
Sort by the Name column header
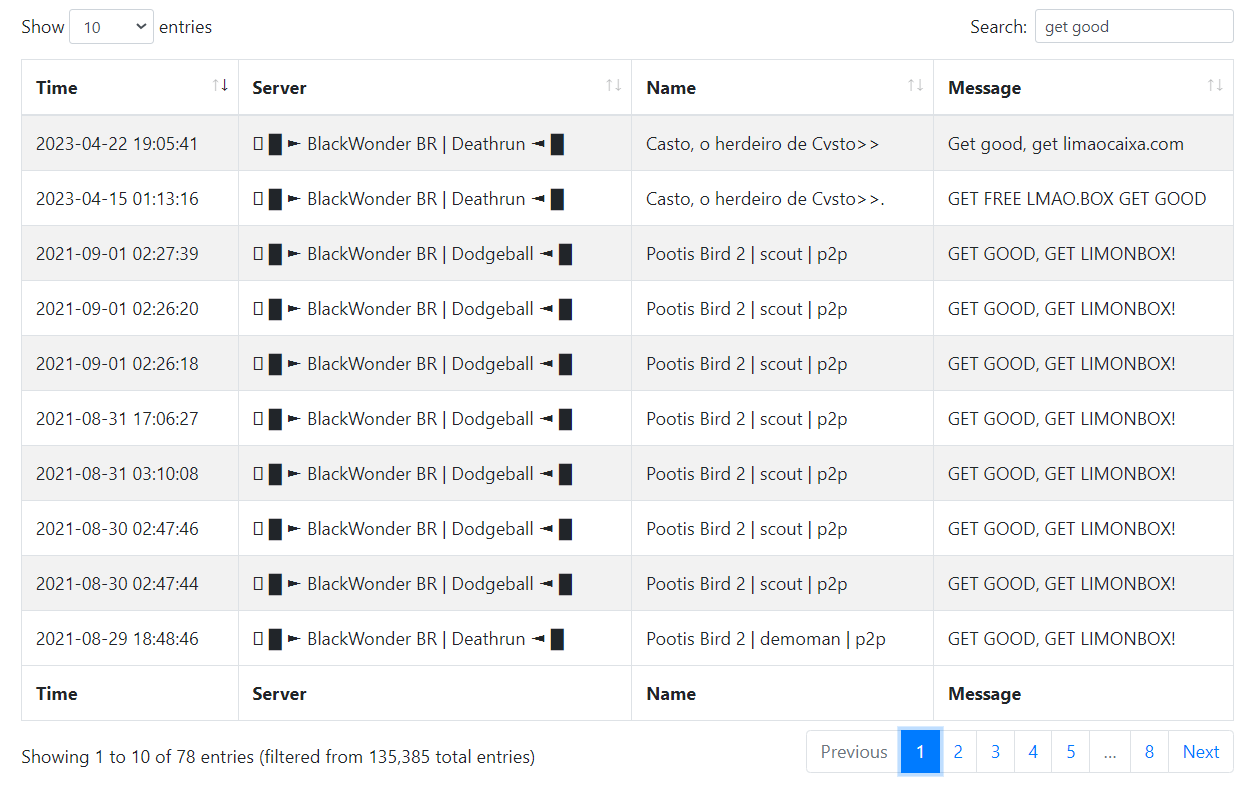[783, 87]
